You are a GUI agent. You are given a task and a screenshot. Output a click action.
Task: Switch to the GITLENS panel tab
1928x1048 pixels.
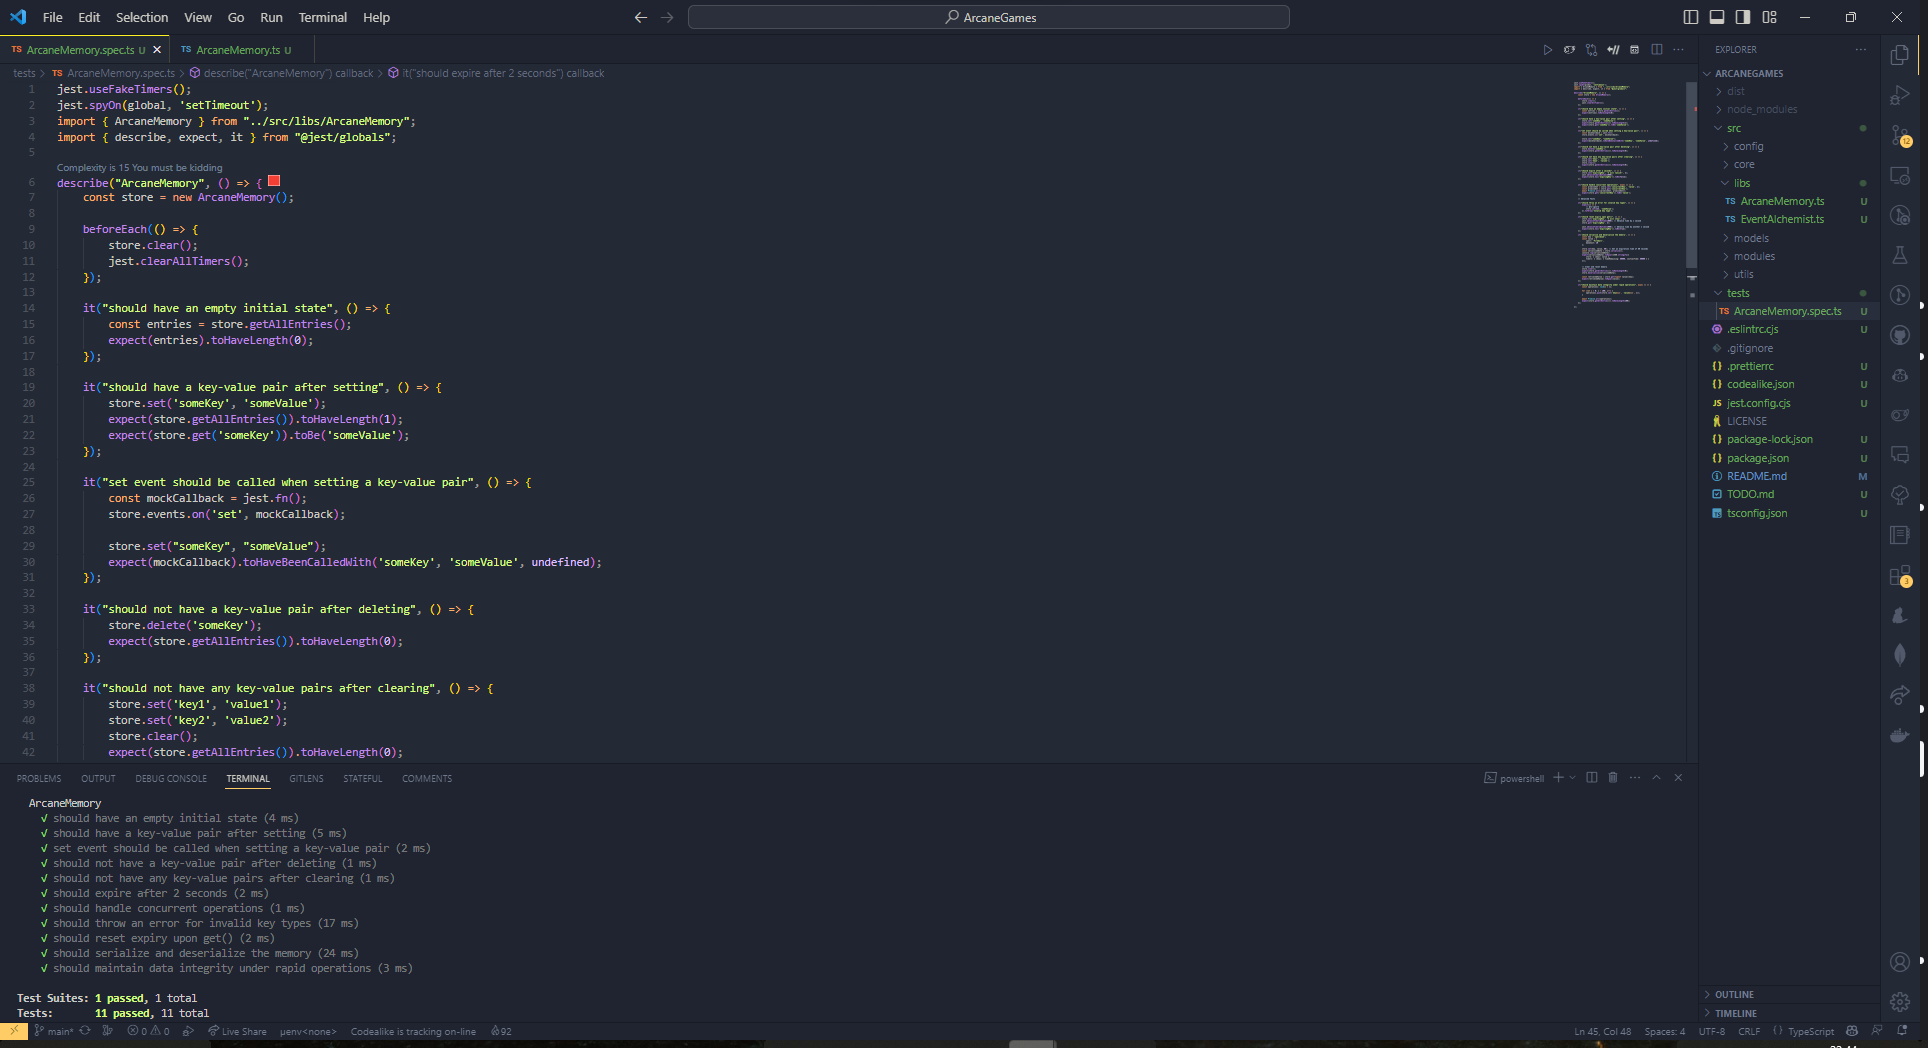tap(306, 778)
